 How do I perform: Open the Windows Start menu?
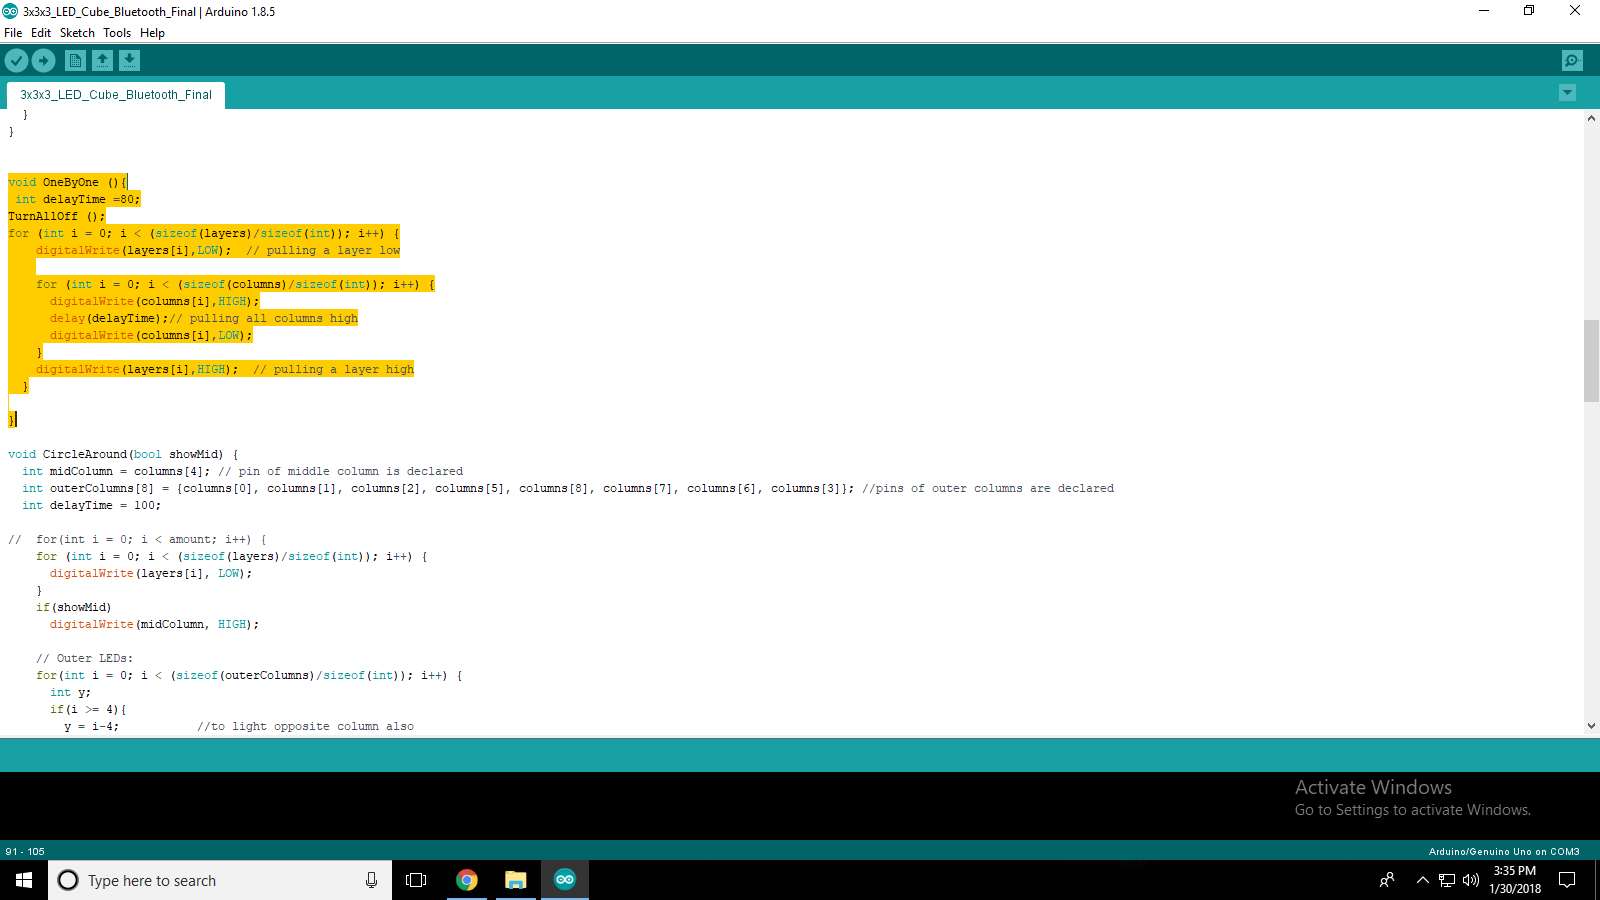coord(24,880)
